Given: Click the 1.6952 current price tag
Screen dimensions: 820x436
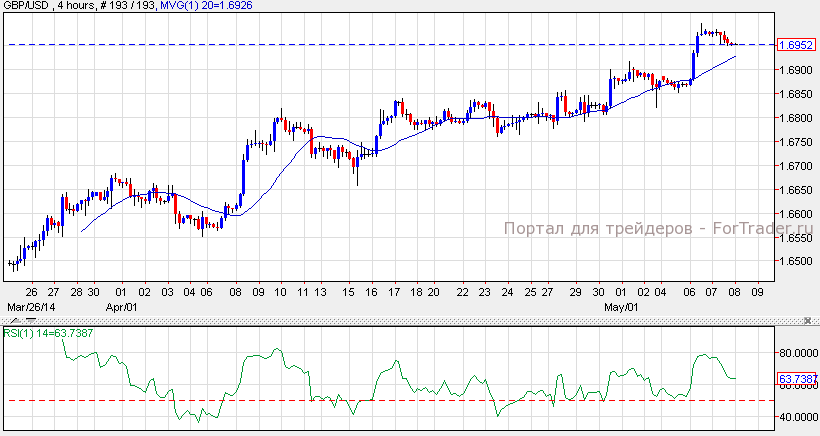Looking at the screenshot, I should (797, 45).
